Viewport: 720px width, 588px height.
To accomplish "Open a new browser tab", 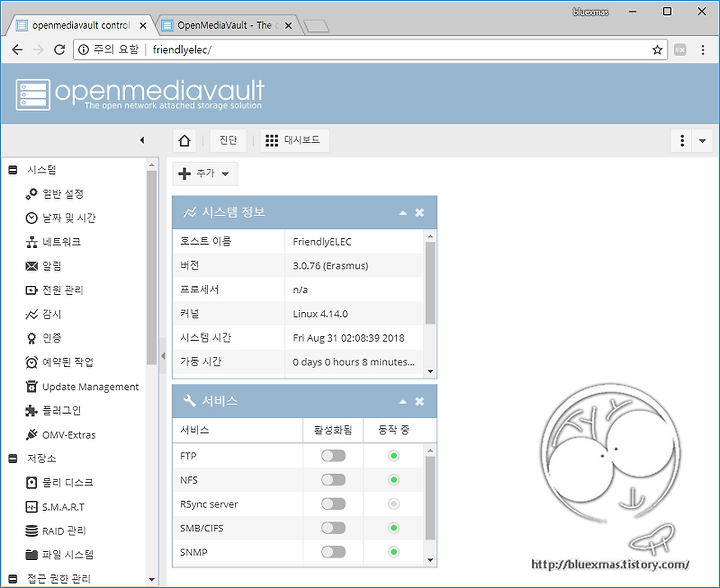I will 317,26.
